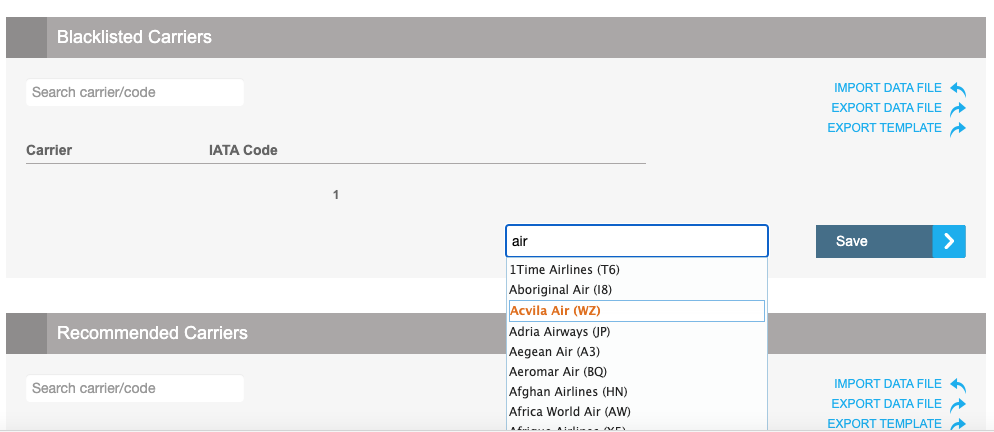
Task: Open IMPORT DATA FILE under Blacklisted Carriers
Action: 888,88
